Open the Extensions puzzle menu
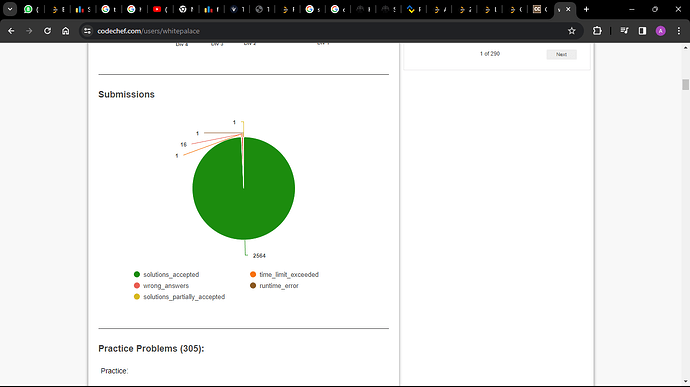This screenshot has width=690, height=387. click(597, 31)
